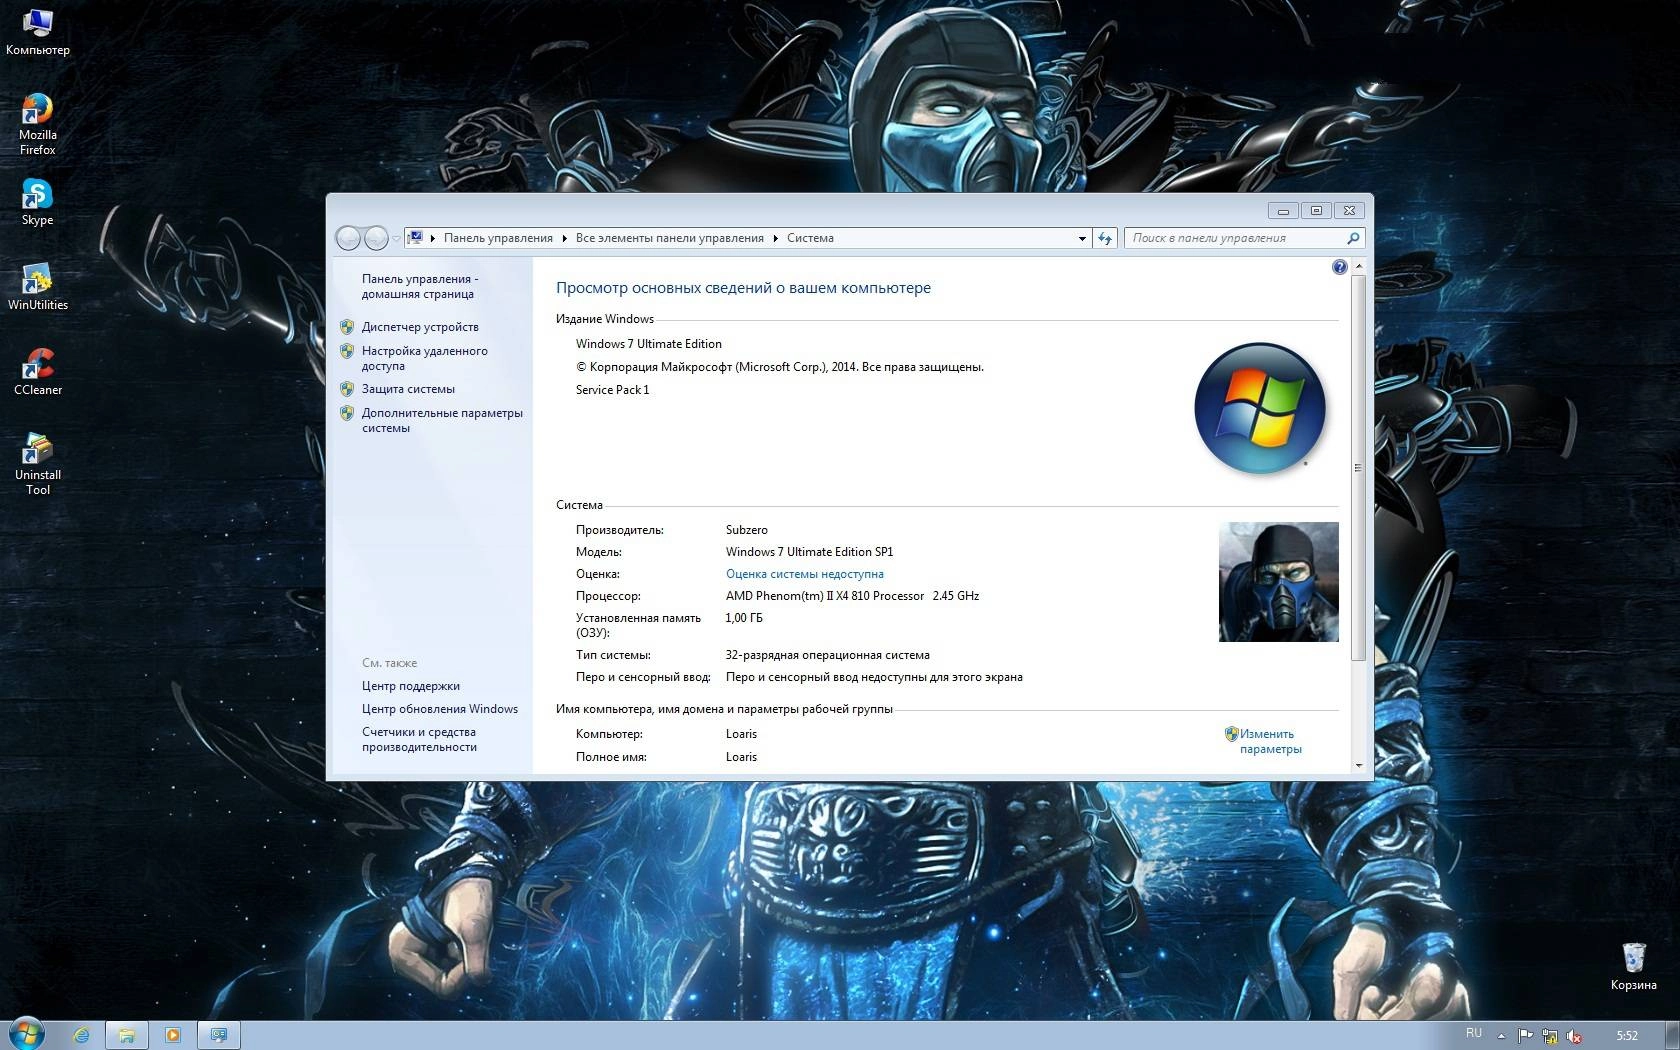Open Windows Explorer folder on taskbar
Viewport: 1680px width, 1050px height.
127,1035
